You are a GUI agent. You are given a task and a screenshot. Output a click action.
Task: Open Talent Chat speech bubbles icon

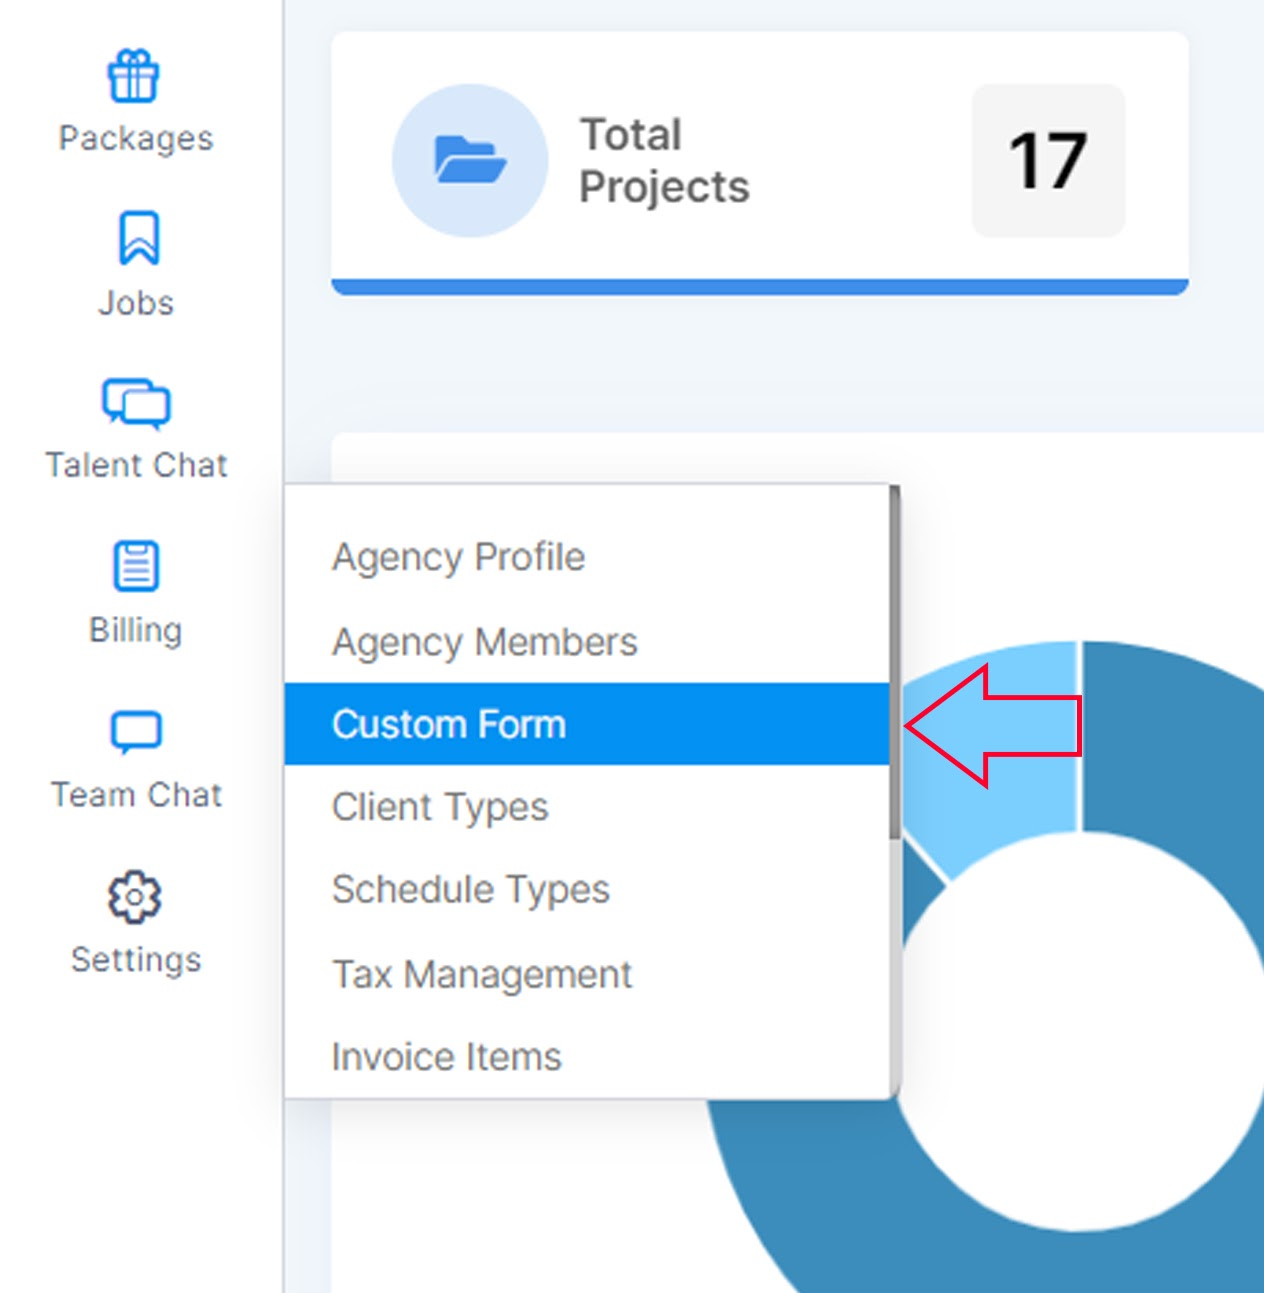[136, 404]
